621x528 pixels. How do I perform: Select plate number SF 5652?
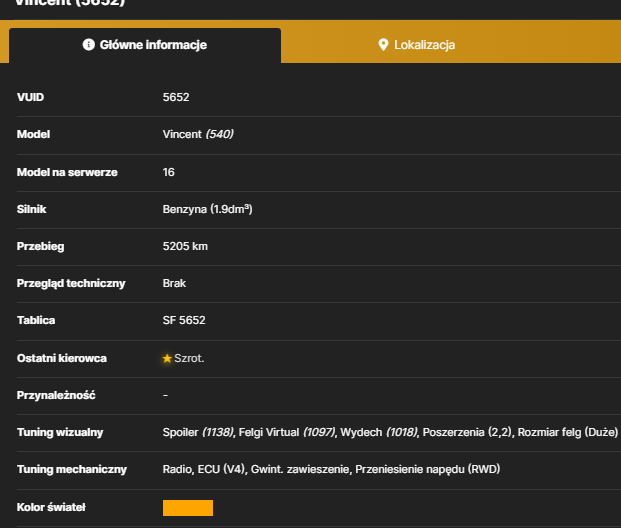[184, 320]
